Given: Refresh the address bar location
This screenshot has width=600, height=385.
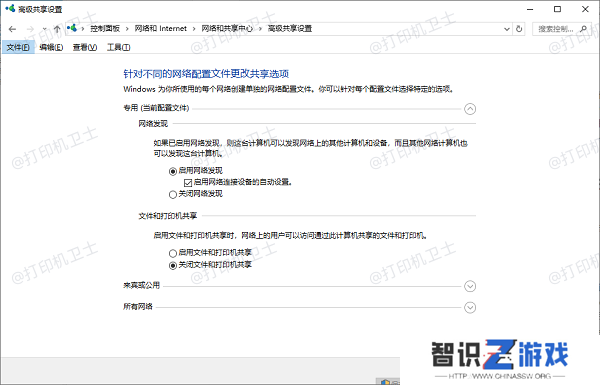Looking at the screenshot, I should [519, 29].
